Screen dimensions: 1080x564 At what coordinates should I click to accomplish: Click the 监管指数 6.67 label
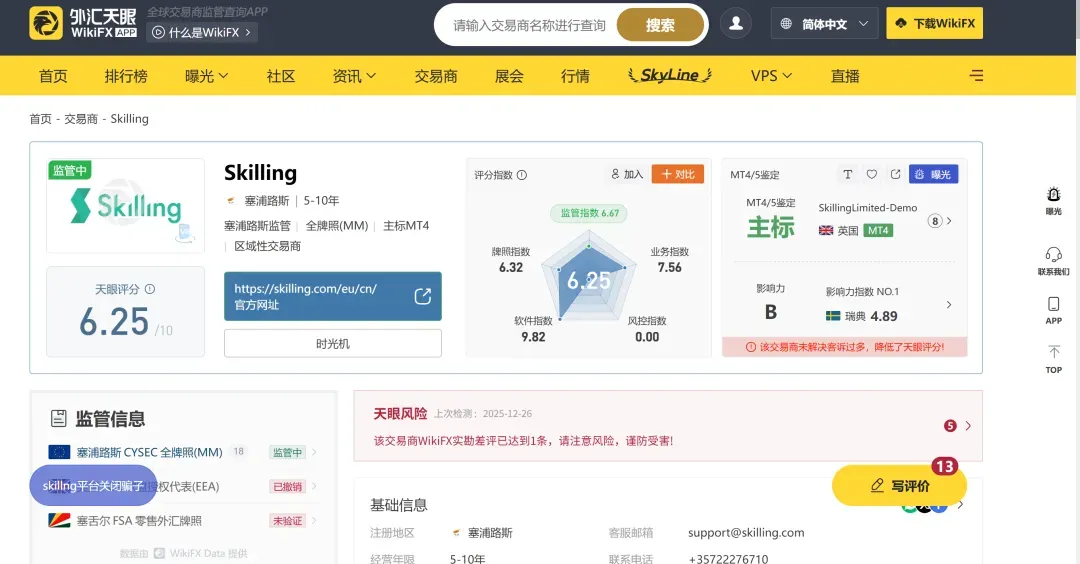pyautogui.click(x=589, y=213)
